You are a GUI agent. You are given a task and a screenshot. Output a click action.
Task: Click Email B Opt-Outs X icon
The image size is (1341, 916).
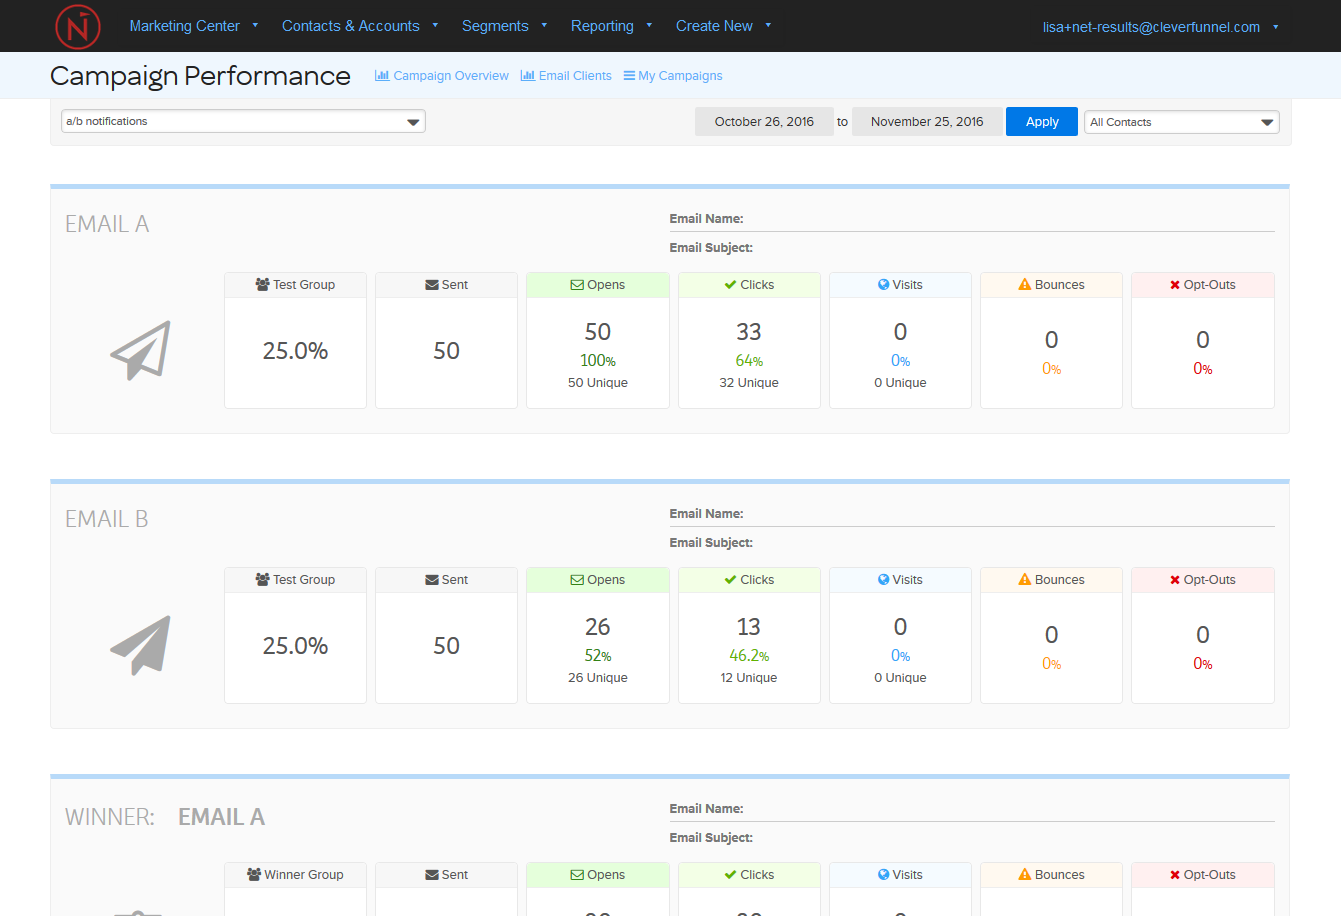(x=1175, y=580)
